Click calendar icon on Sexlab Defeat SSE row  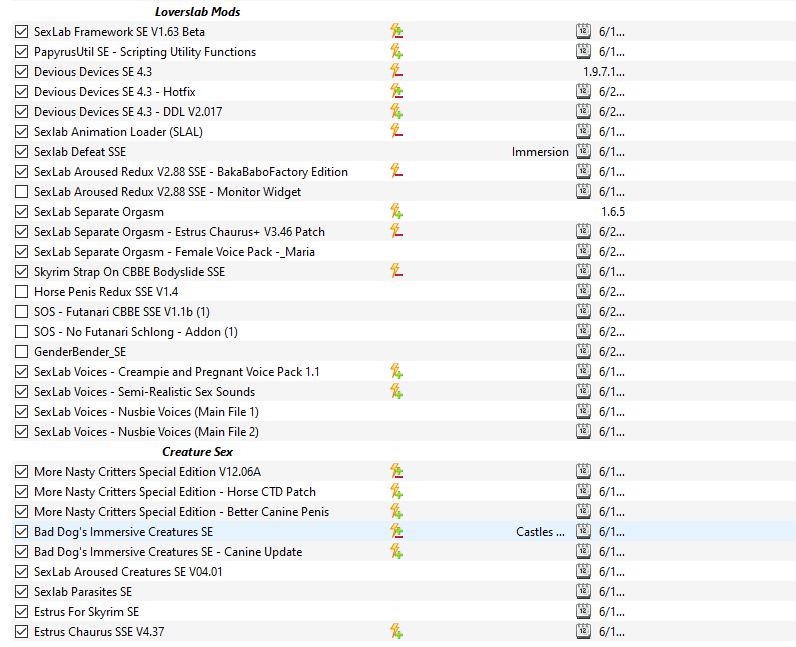[x=583, y=151]
